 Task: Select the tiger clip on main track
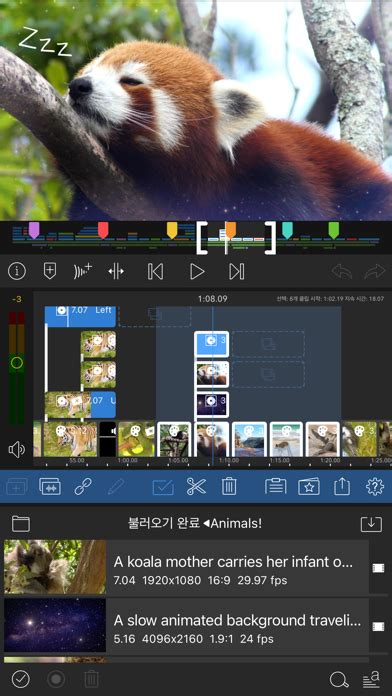pos(70,439)
